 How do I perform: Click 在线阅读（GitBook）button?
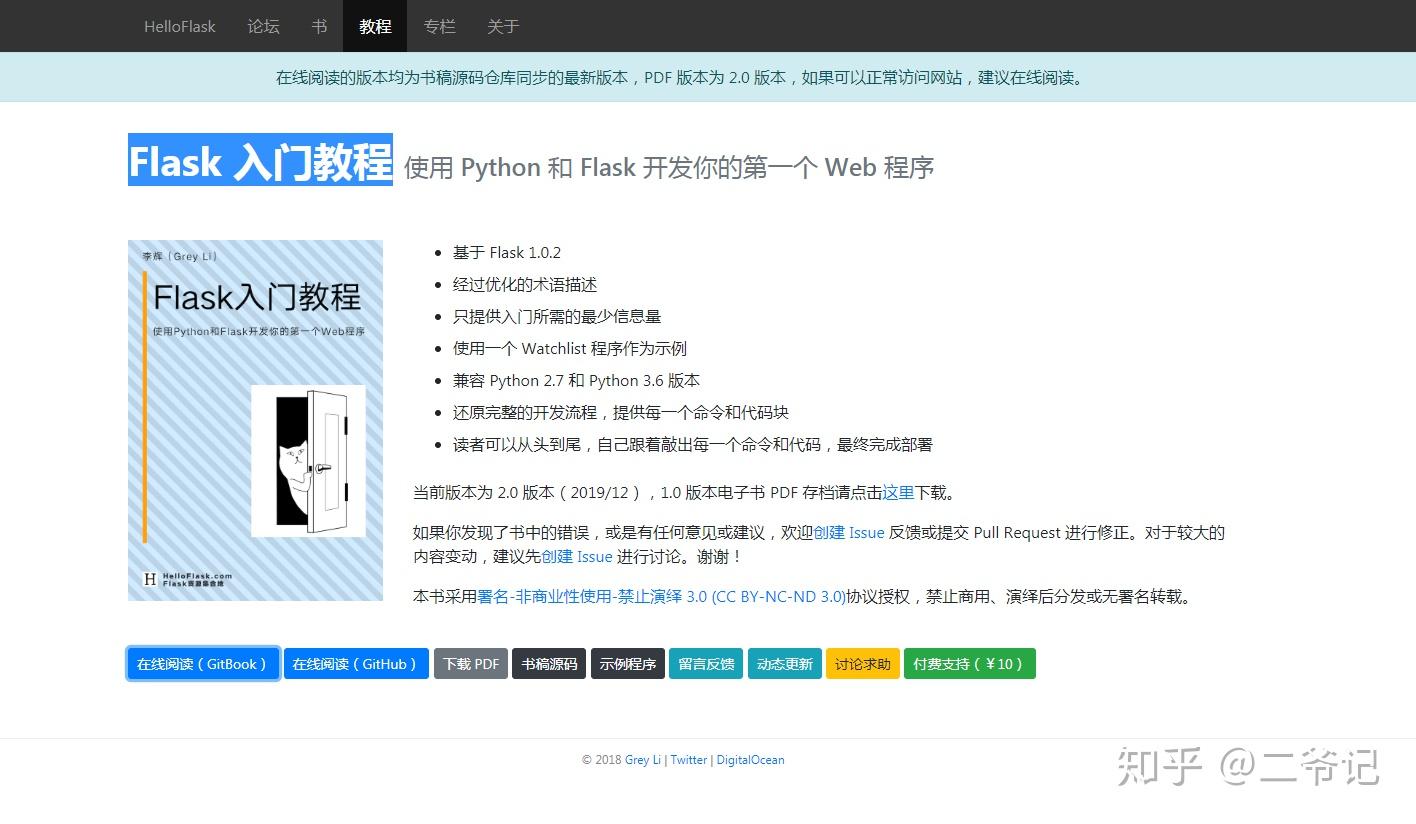[x=203, y=664]
